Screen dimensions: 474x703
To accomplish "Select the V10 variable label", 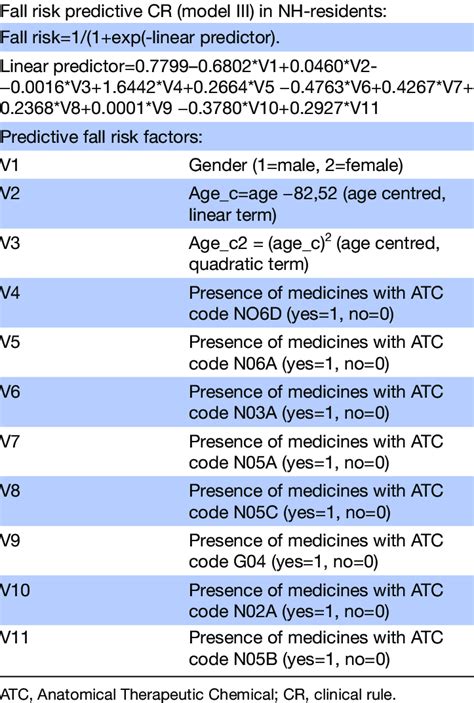I will pos(15,590).
